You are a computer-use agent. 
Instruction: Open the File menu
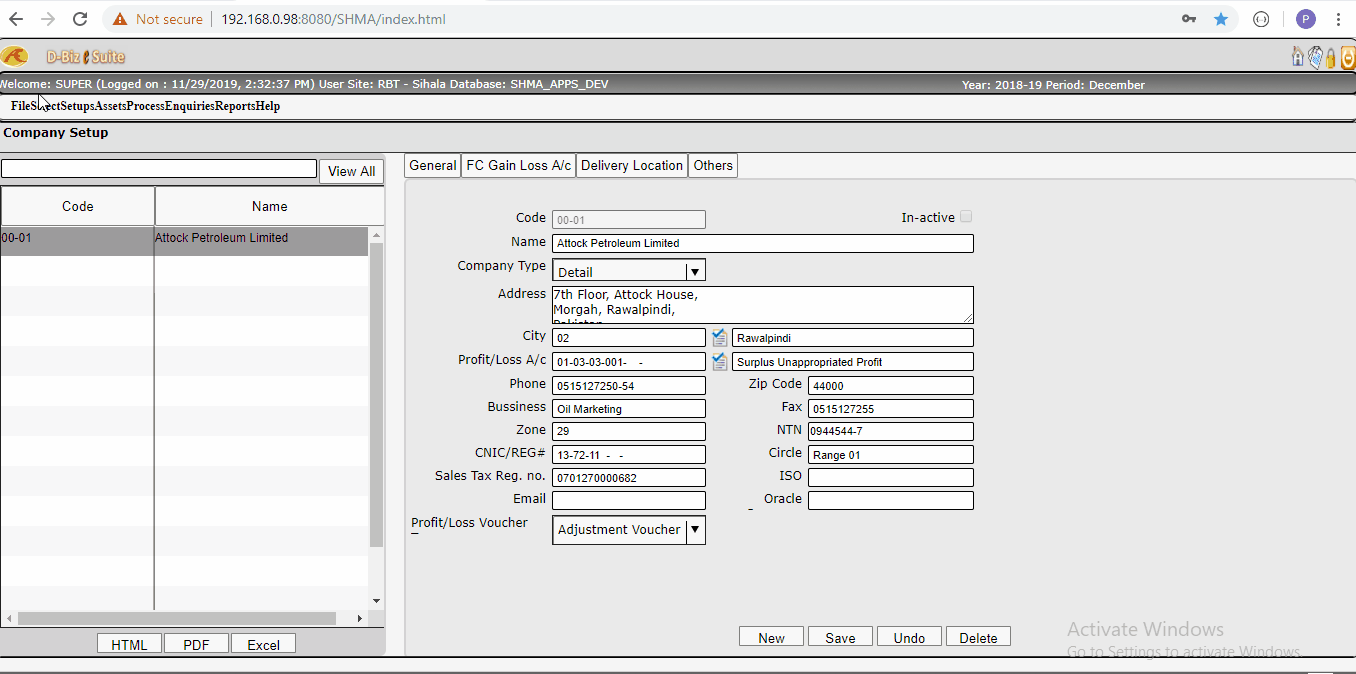click(x=20, y=106)
